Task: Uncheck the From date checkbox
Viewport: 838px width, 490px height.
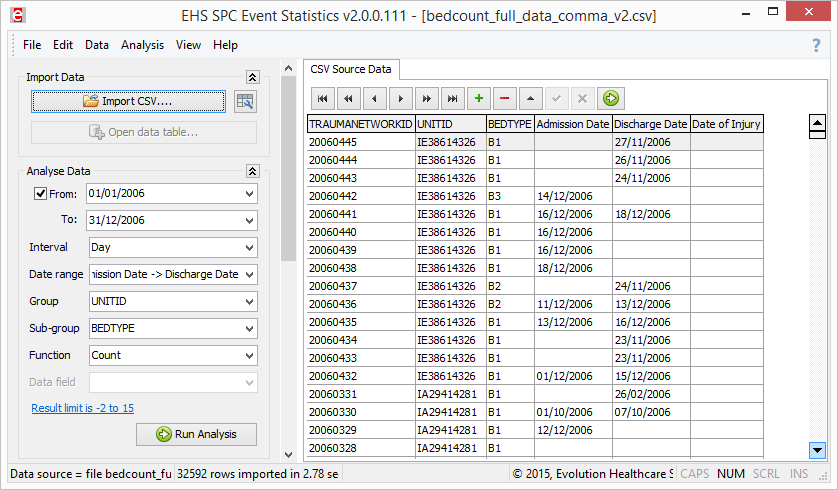Action: [x=41, y=194]
